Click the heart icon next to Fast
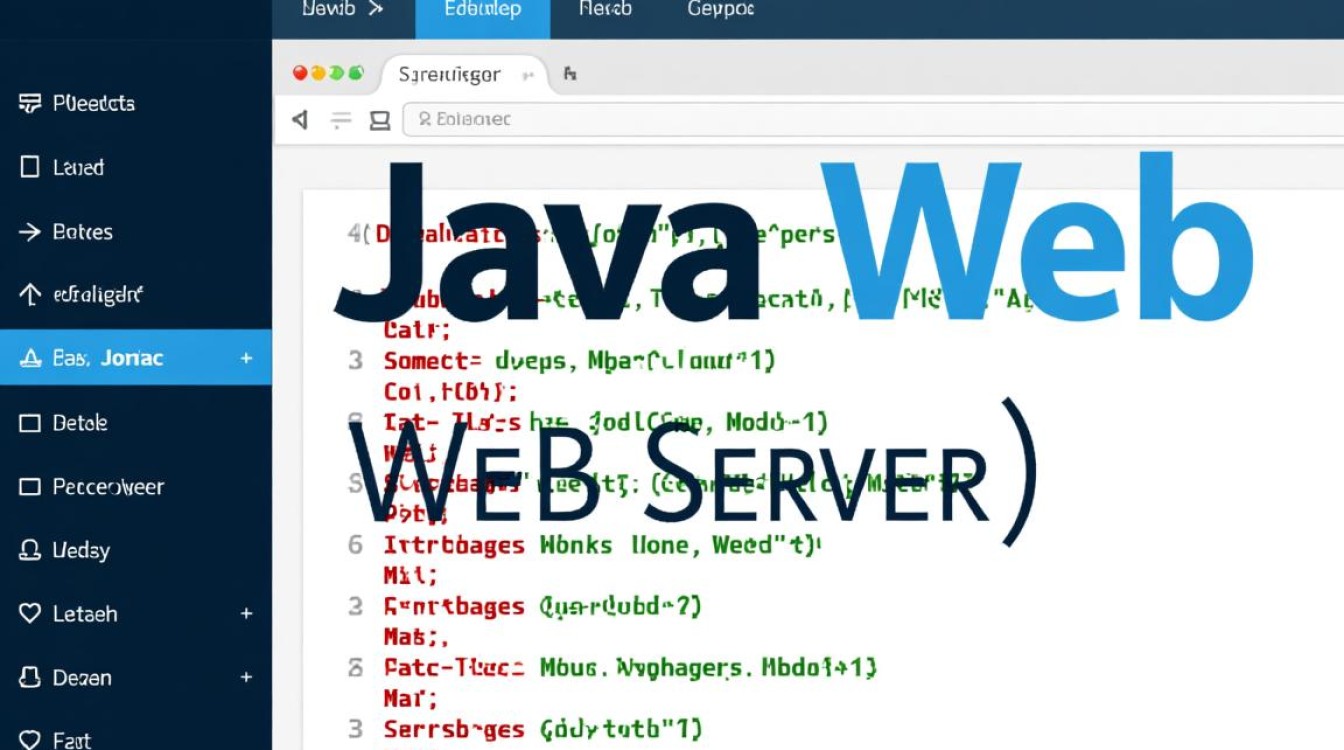This screenshot has width=1344, height=750. click(x=30, y=740)
